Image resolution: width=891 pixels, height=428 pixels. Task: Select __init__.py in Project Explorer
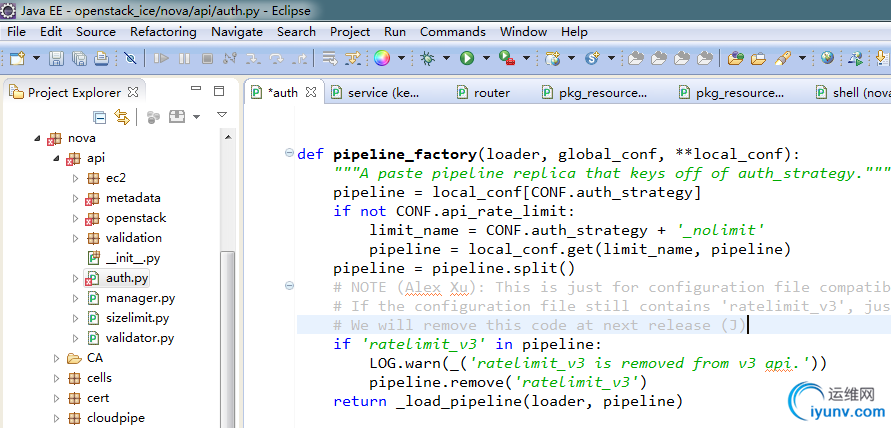pyautogui.click(x=133, y=258)
